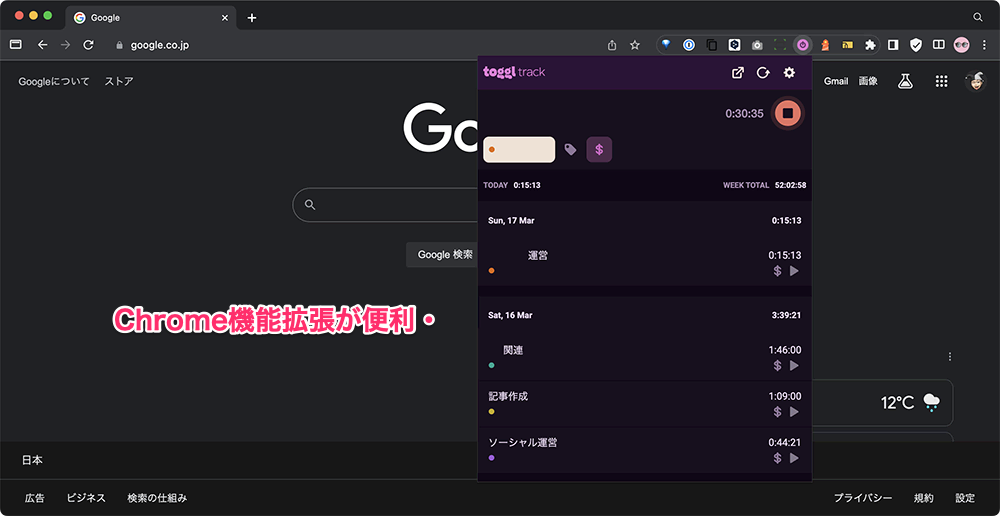This screenshot has width=1000, height=516.
Task: Open the Chrome side panel
Action: pos(893,45)
